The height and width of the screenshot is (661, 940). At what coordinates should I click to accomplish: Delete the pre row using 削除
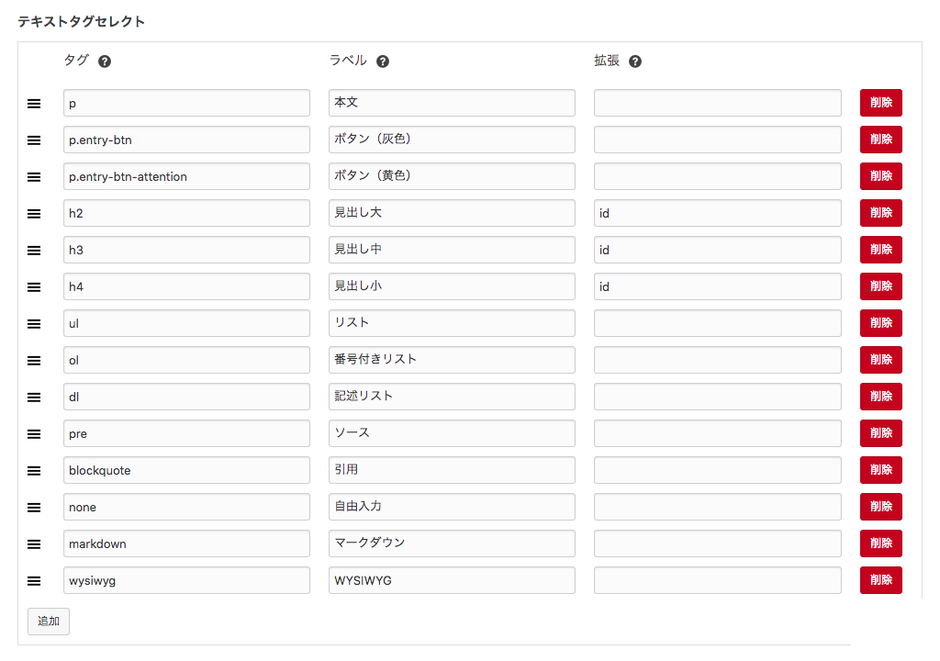point(880,433)
